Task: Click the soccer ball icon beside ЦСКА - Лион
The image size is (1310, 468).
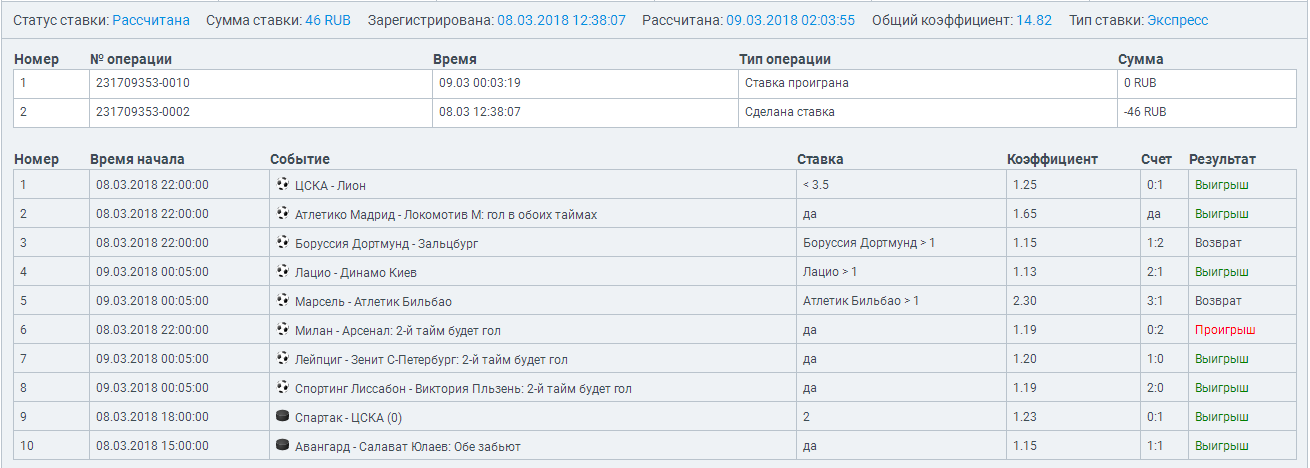Action: tap(282, 185)
